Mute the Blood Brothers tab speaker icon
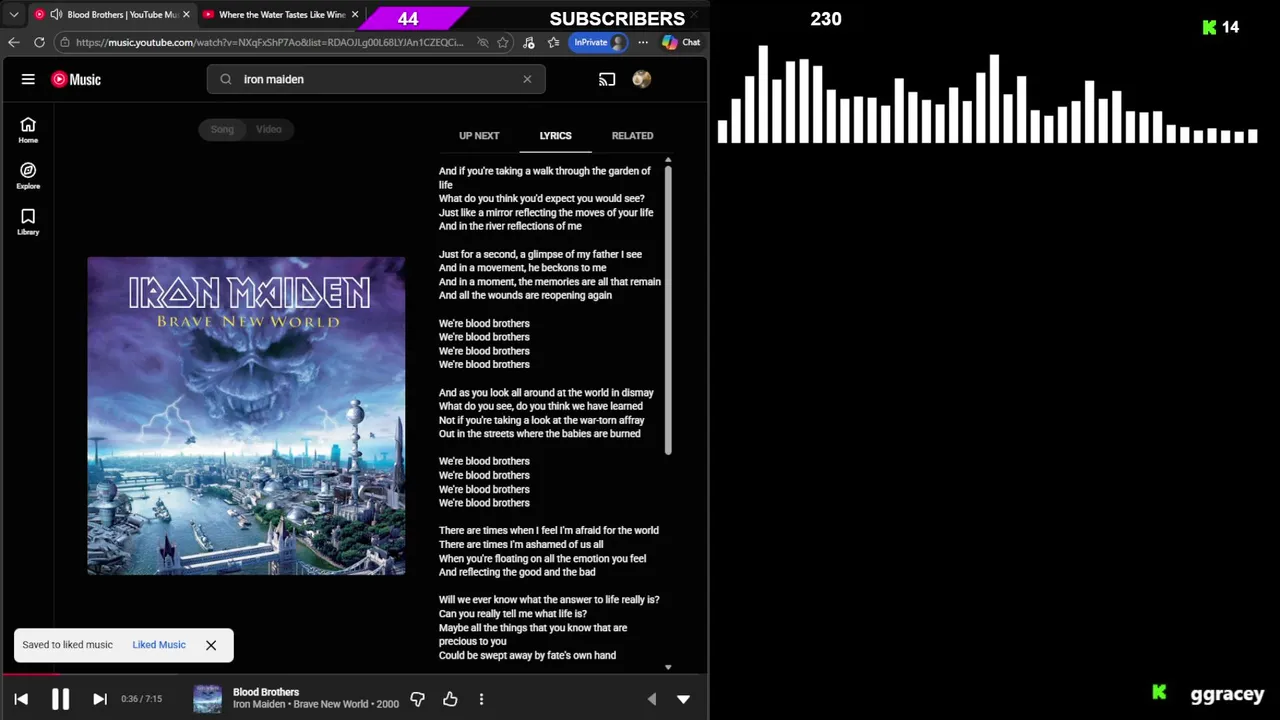This screenshot has height=720, width=1280. (x=56, y=15)
